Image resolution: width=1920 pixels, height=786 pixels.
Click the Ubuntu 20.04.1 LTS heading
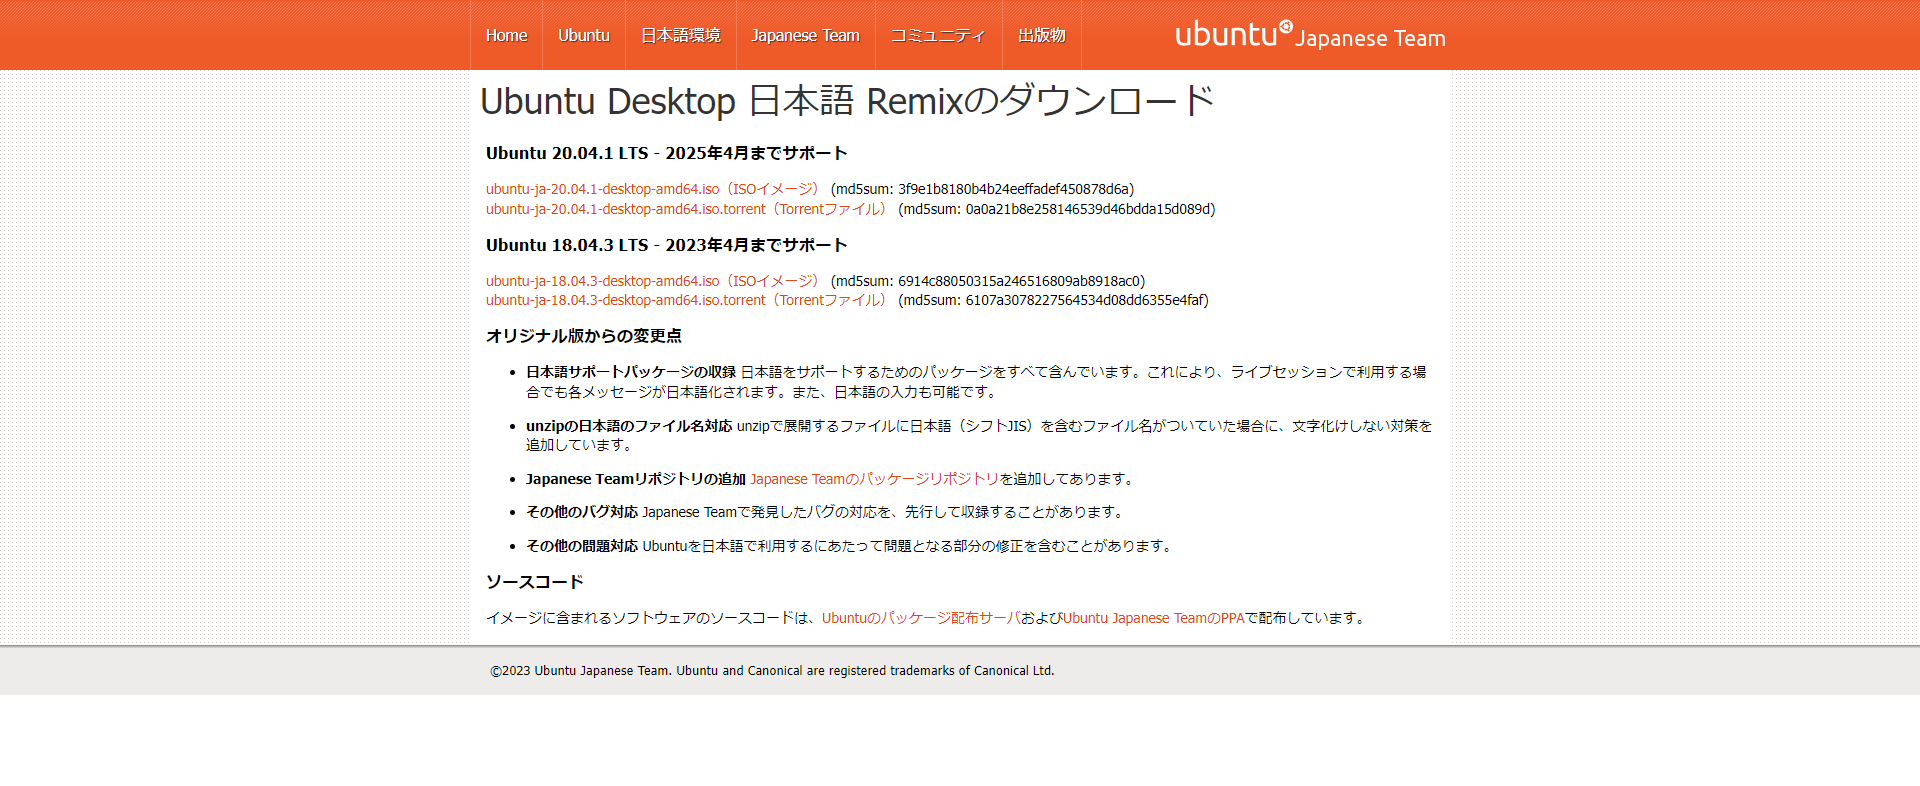[x=667, y=153]
